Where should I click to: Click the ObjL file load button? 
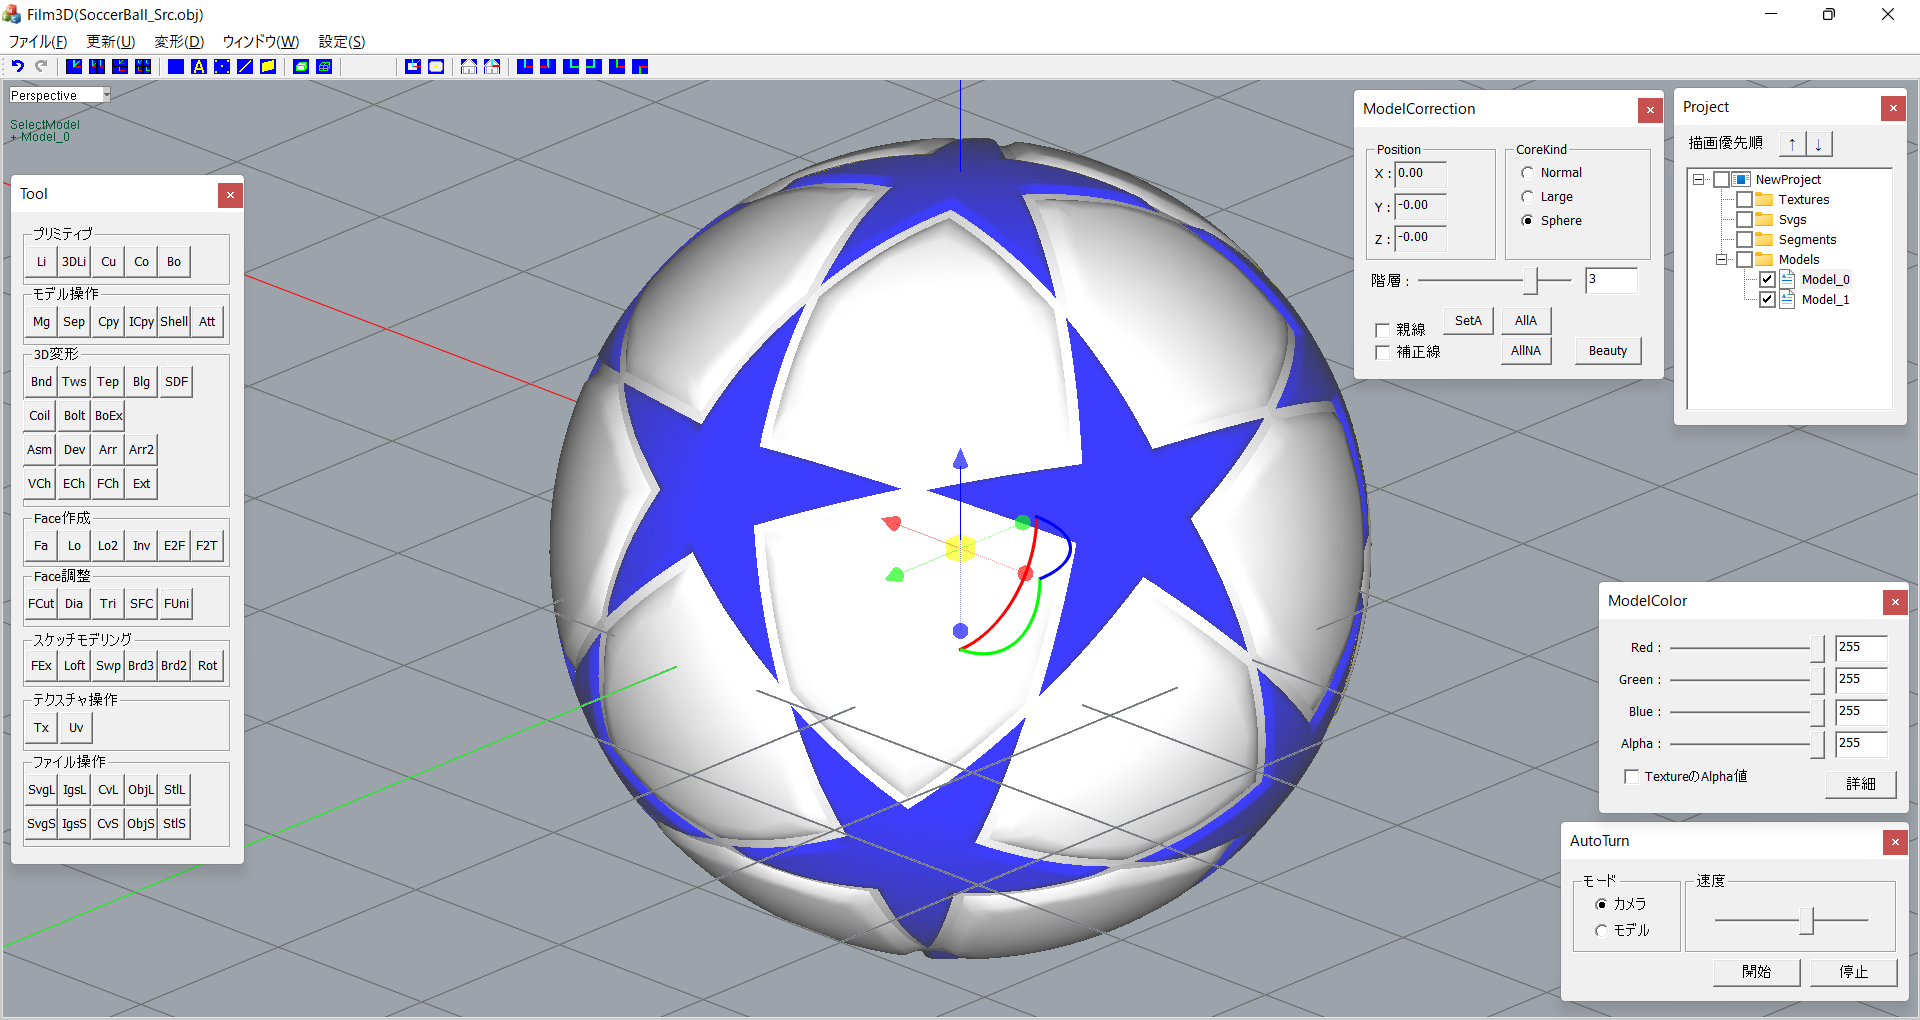141,790
